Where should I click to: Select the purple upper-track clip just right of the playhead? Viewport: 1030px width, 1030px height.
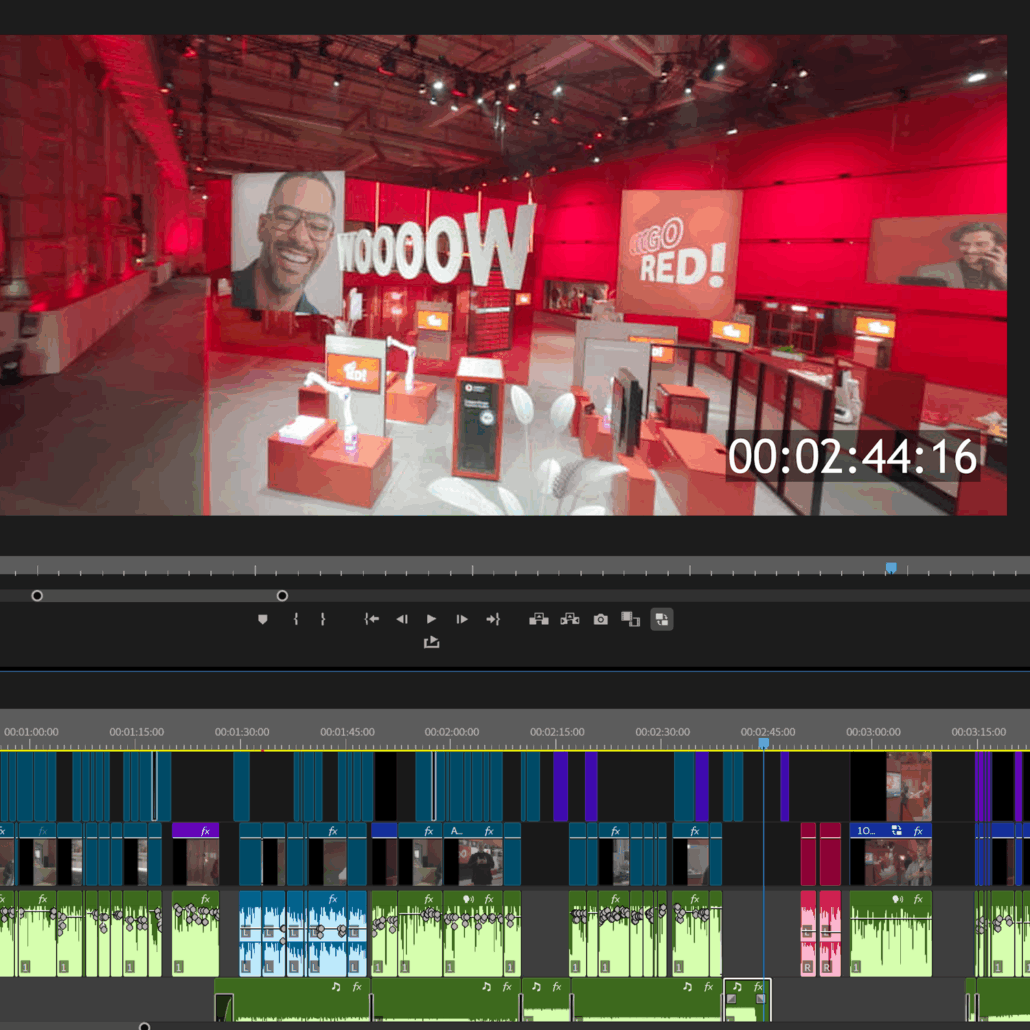784,786
